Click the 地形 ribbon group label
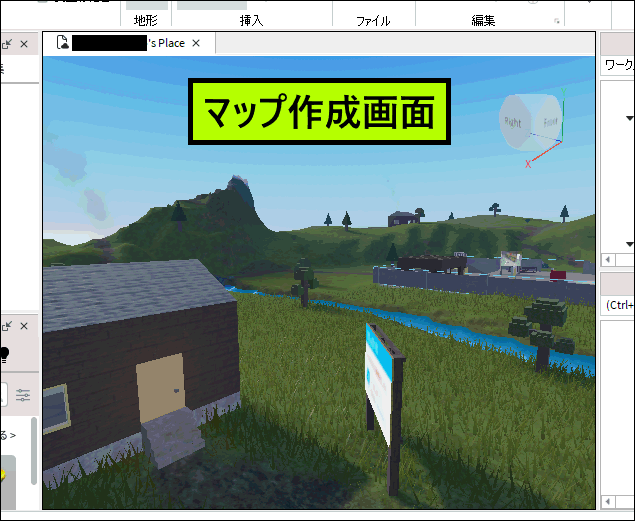 pos(146,20)
